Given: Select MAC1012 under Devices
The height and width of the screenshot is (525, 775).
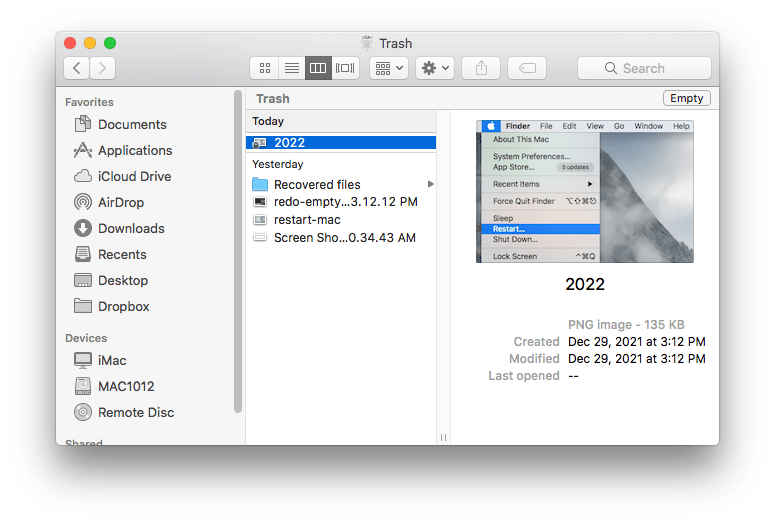Looking at the screenshot, I should [x=126, y=387].
